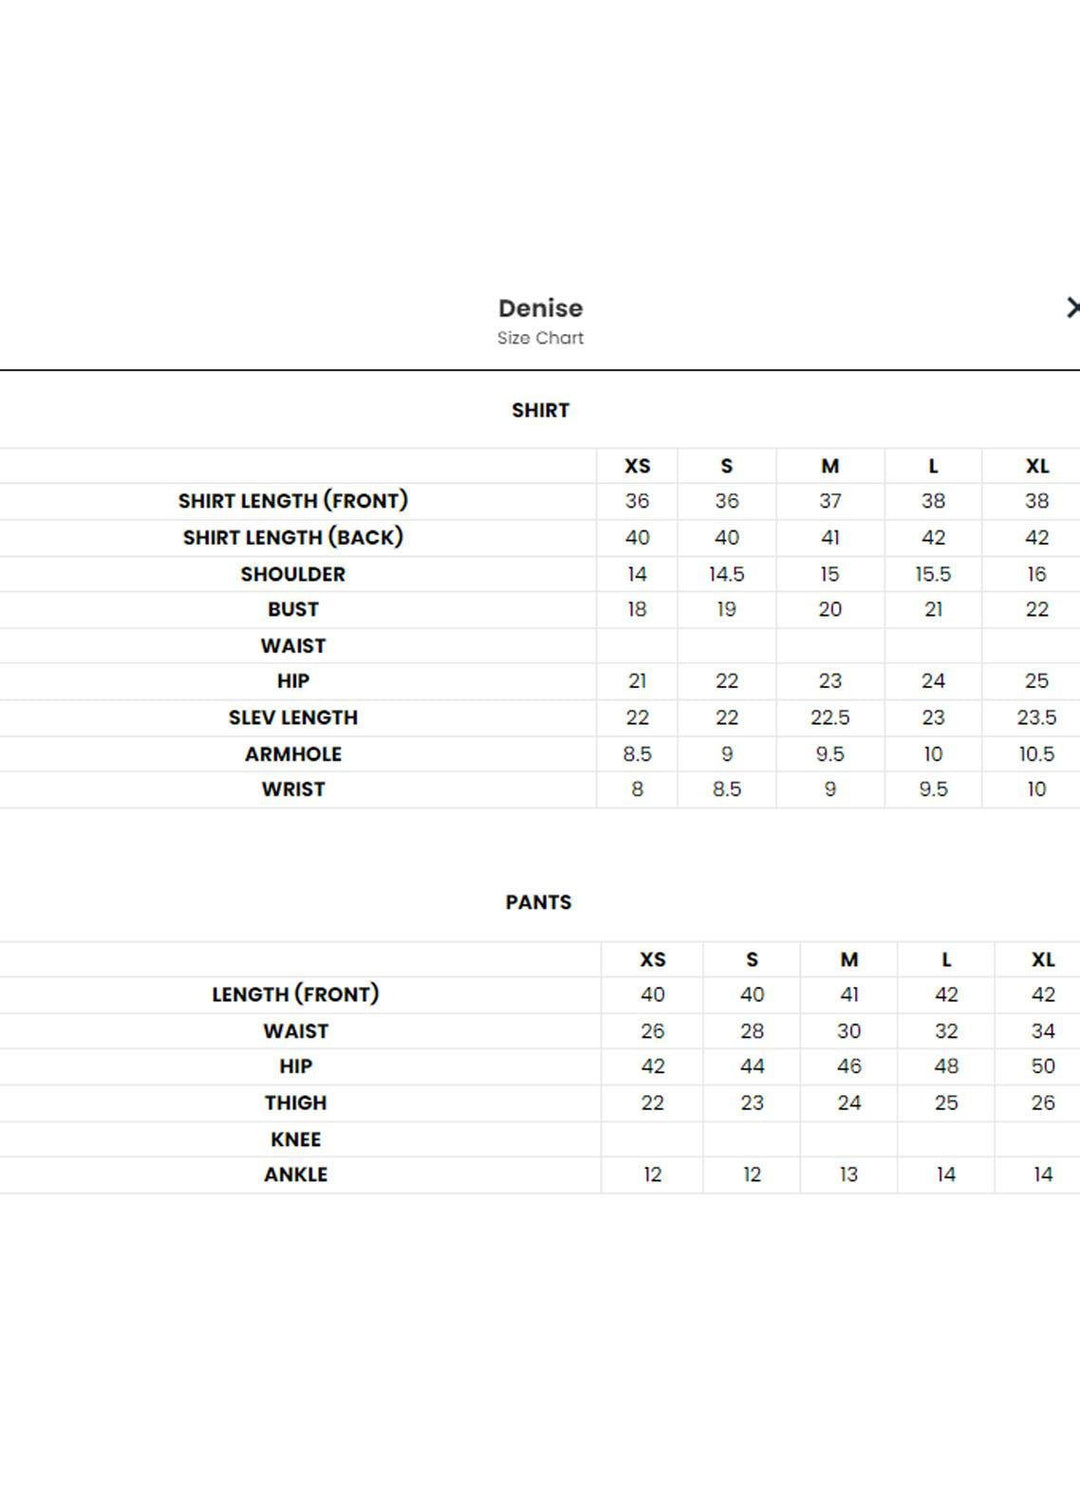The image size is (1080, 1503).
Task: Select the SHOULDER row label
Action: pyautogui.click(x=293, y=574)
